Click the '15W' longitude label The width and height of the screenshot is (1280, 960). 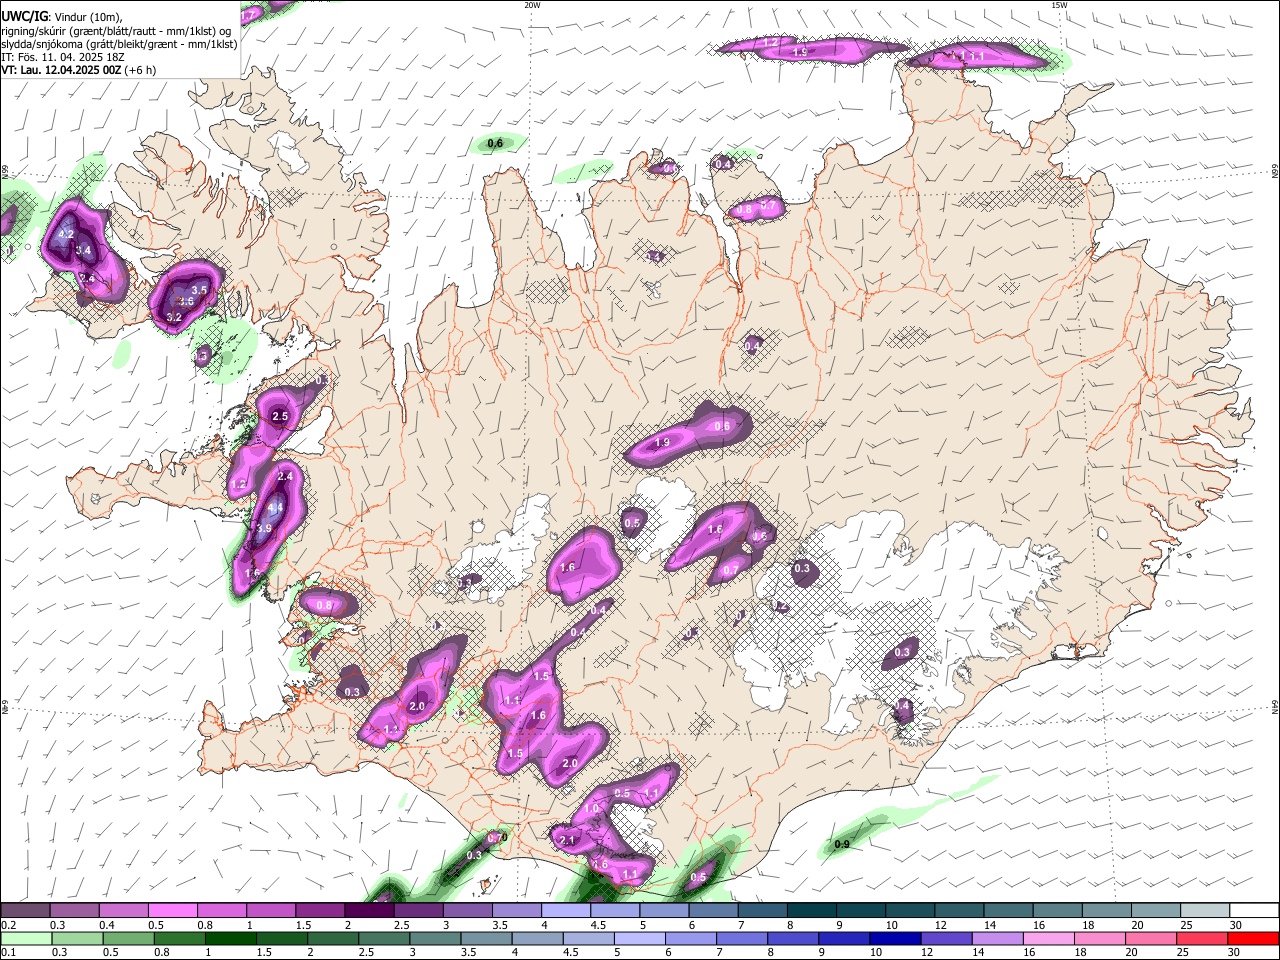click(x=1059, y=5)
